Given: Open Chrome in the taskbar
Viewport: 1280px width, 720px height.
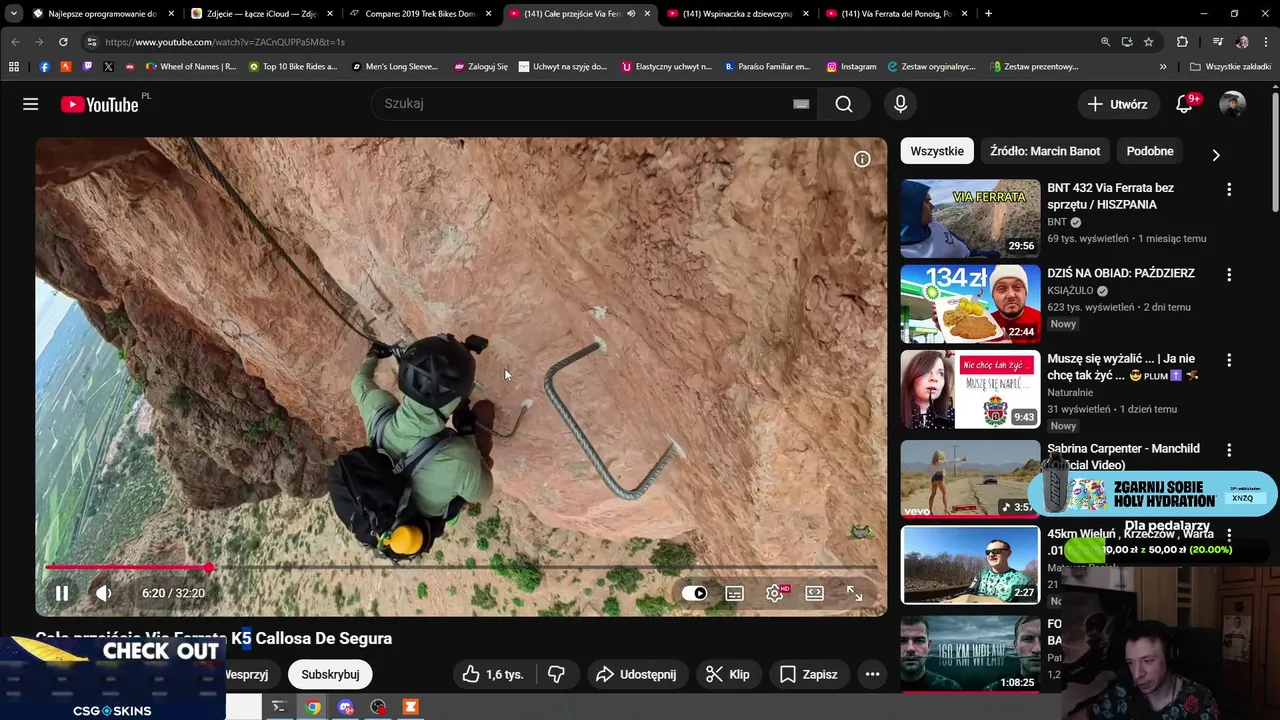Looking at the screenshot, I should tap(313, 707).
